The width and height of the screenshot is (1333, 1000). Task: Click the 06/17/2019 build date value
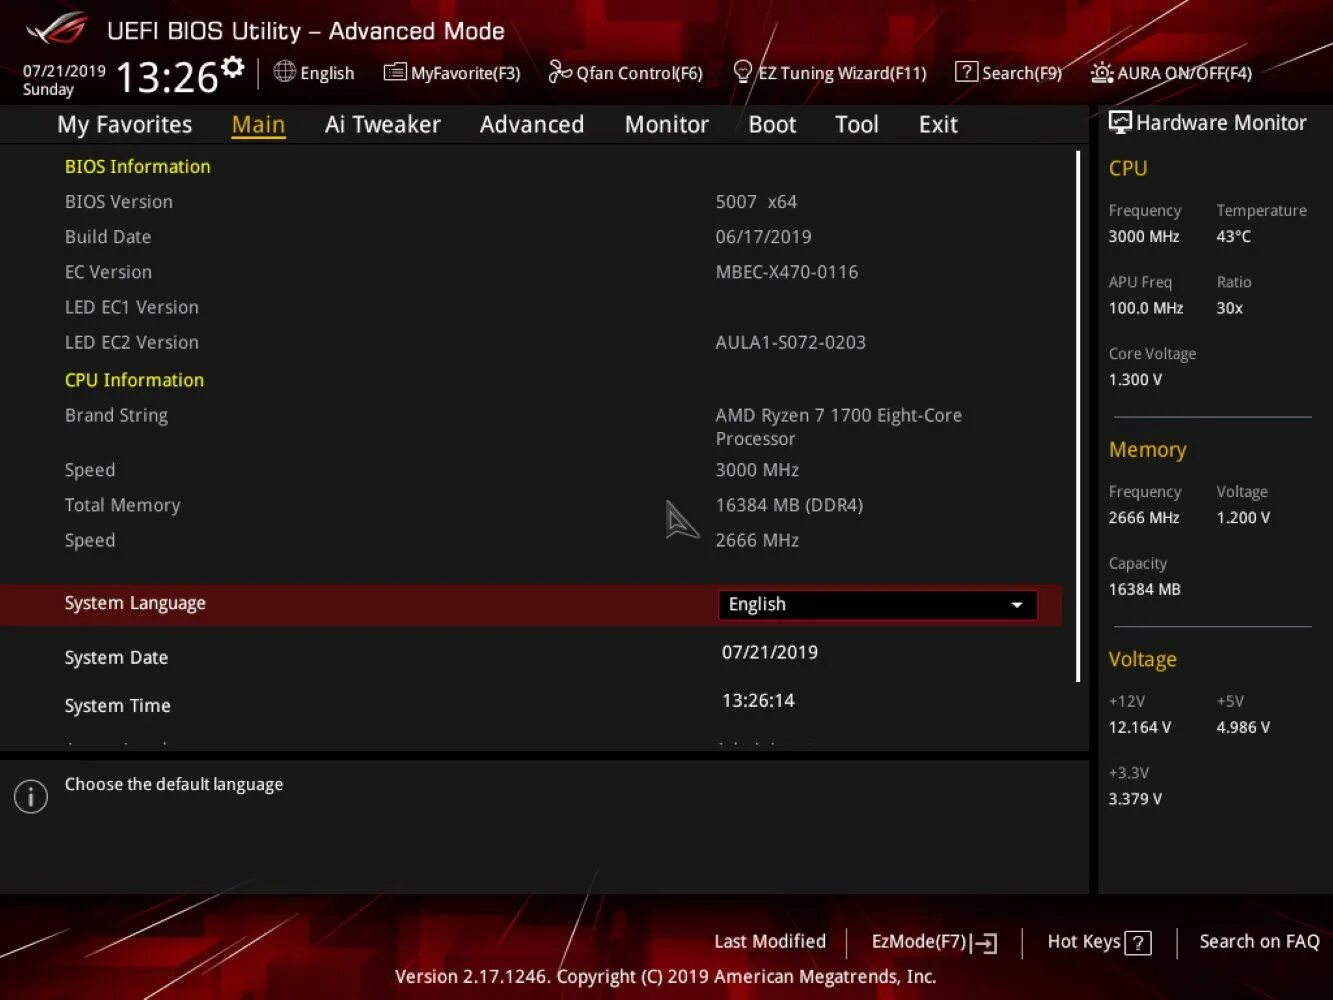[763, 237]
